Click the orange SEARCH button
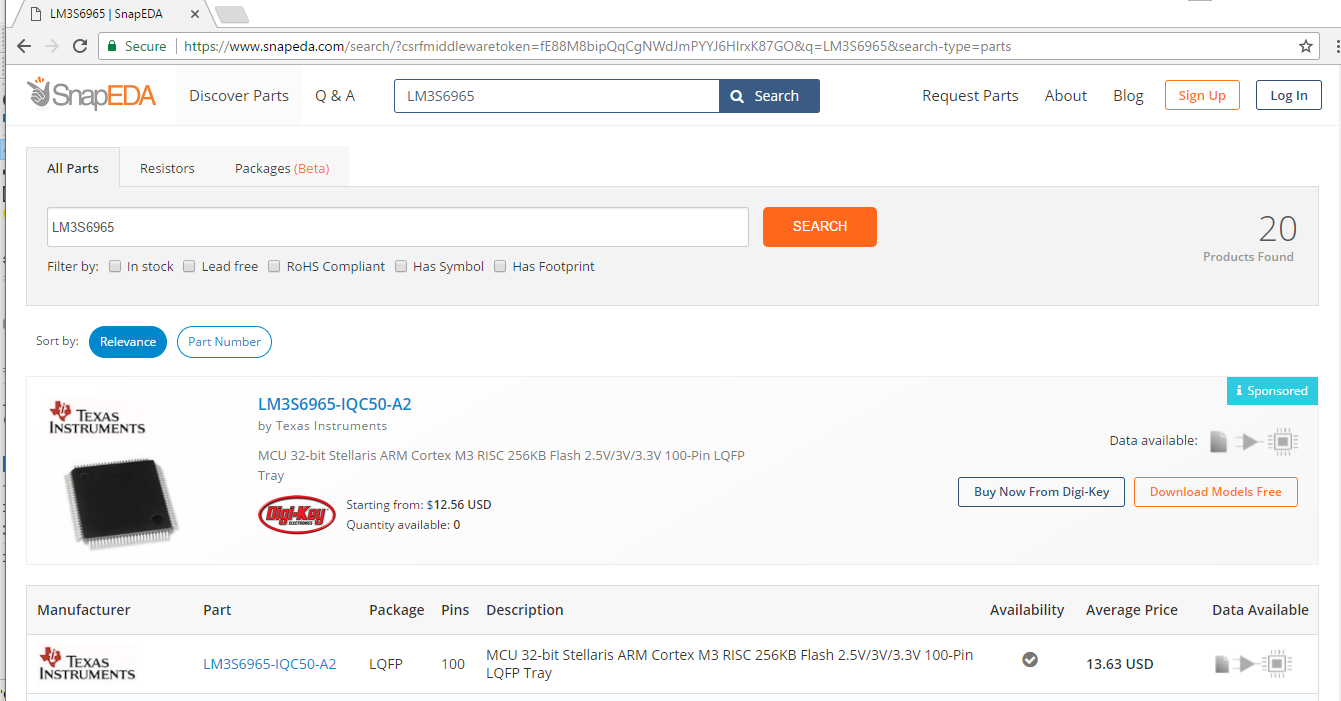The height and width of the screenshot is (701, 1341). (x=820, y=227)
